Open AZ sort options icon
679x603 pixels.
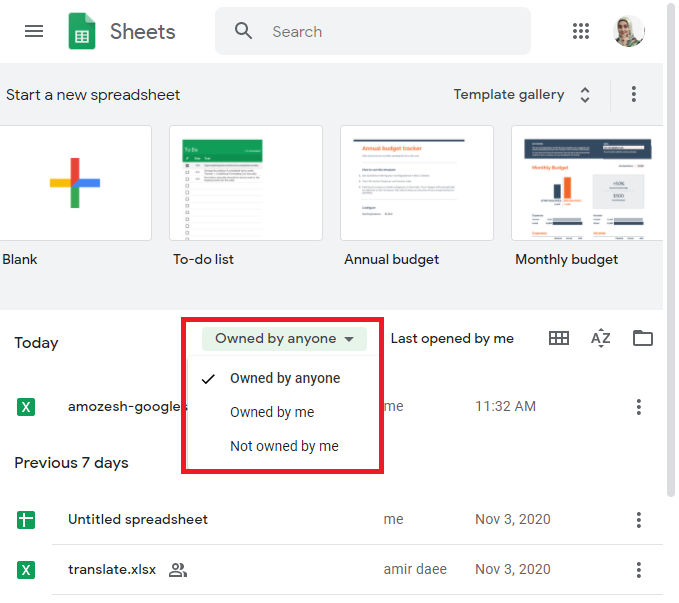tap(601, 338)
